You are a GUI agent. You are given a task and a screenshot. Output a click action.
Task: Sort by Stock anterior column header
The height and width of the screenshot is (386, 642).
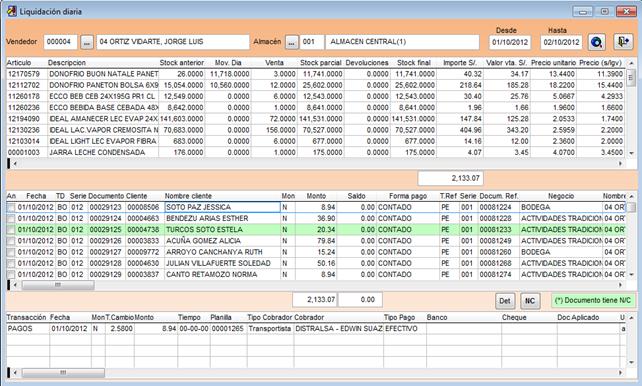coord(181,63)
